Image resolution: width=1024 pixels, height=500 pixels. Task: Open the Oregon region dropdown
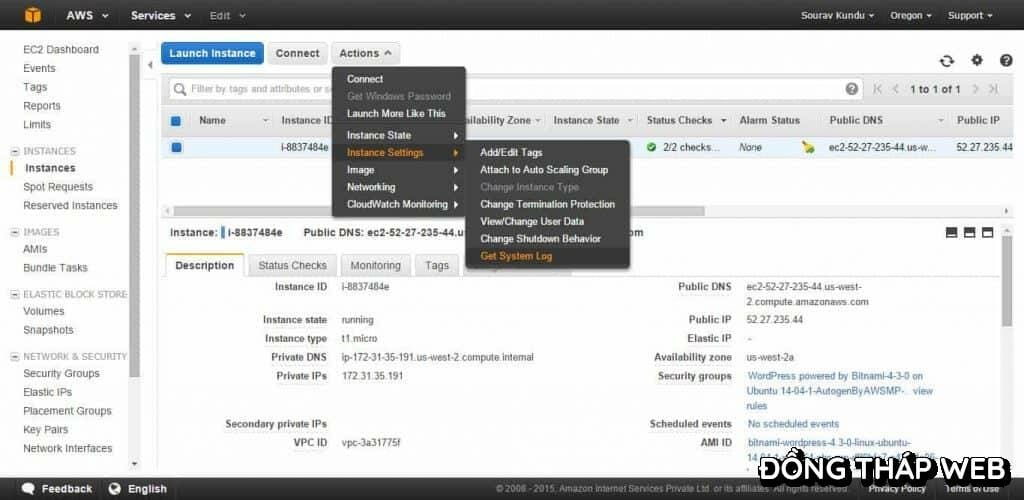[x=911, y=15]
